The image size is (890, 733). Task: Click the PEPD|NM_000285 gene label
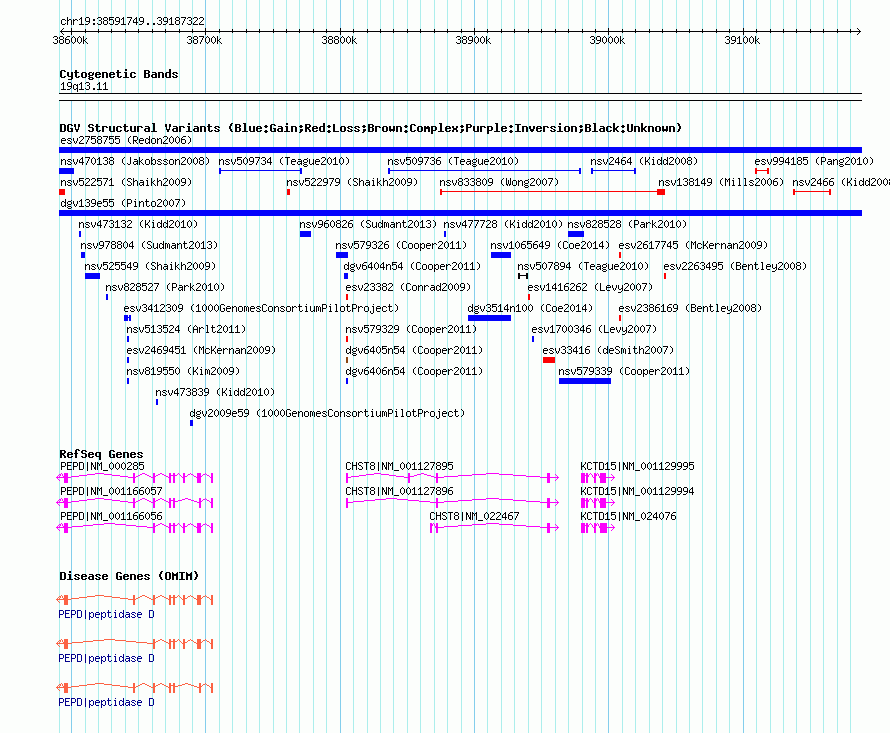coord(102,466)
